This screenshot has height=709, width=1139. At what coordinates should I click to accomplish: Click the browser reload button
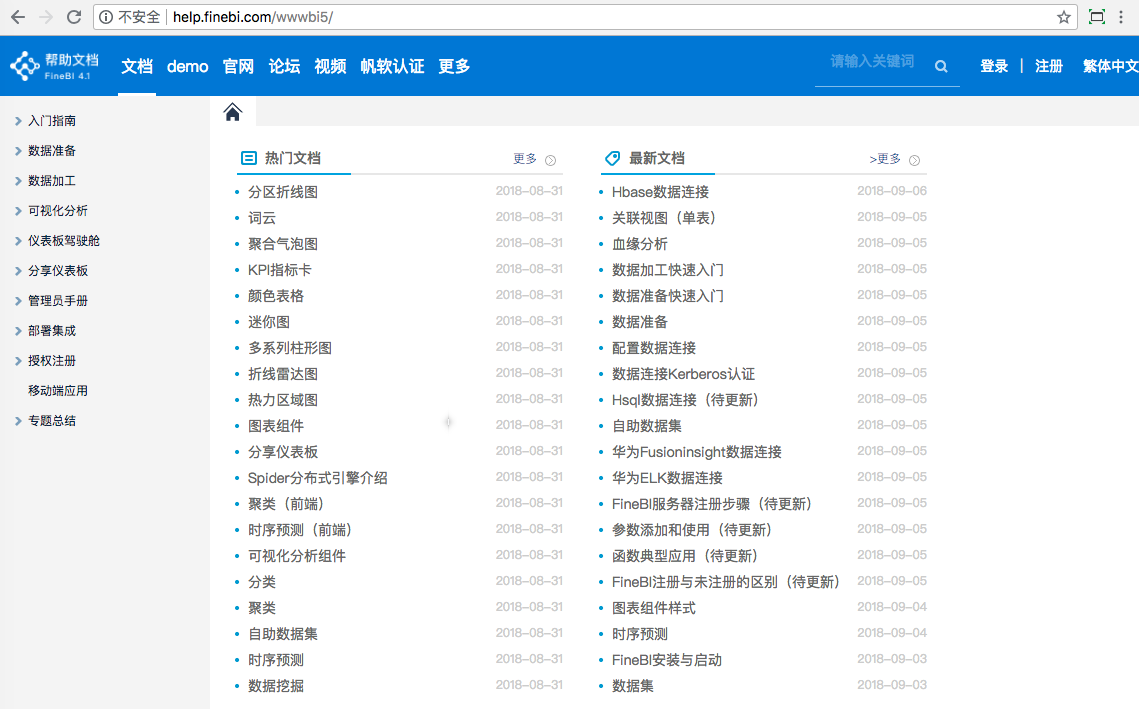click(74, 17)
